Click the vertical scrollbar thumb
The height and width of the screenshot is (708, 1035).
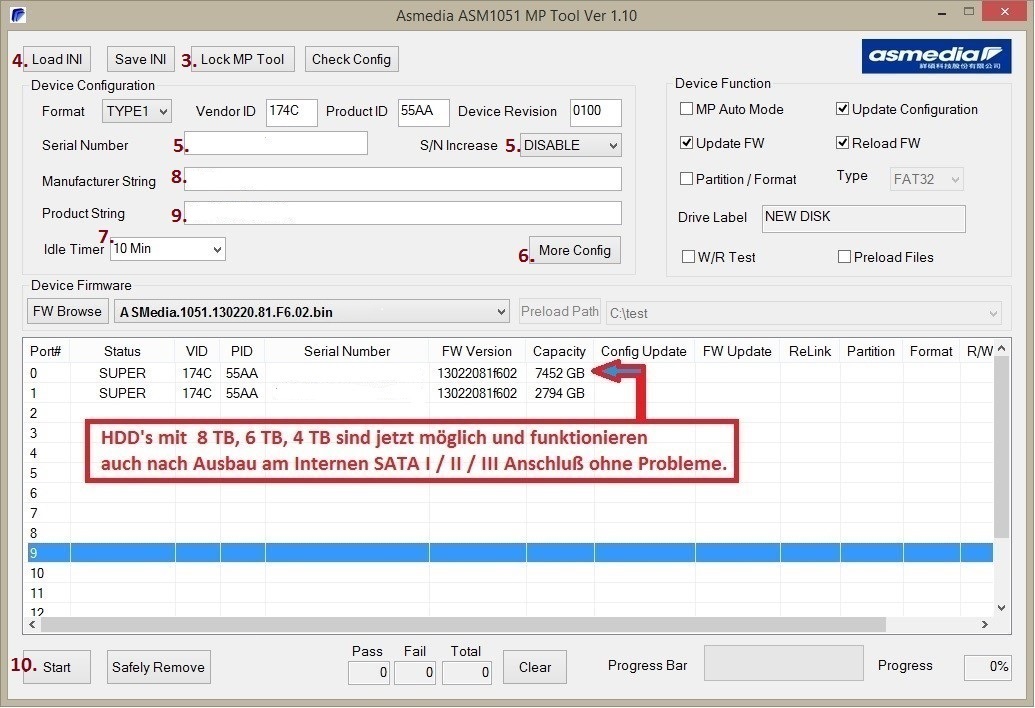click(x=1001, y=447)
